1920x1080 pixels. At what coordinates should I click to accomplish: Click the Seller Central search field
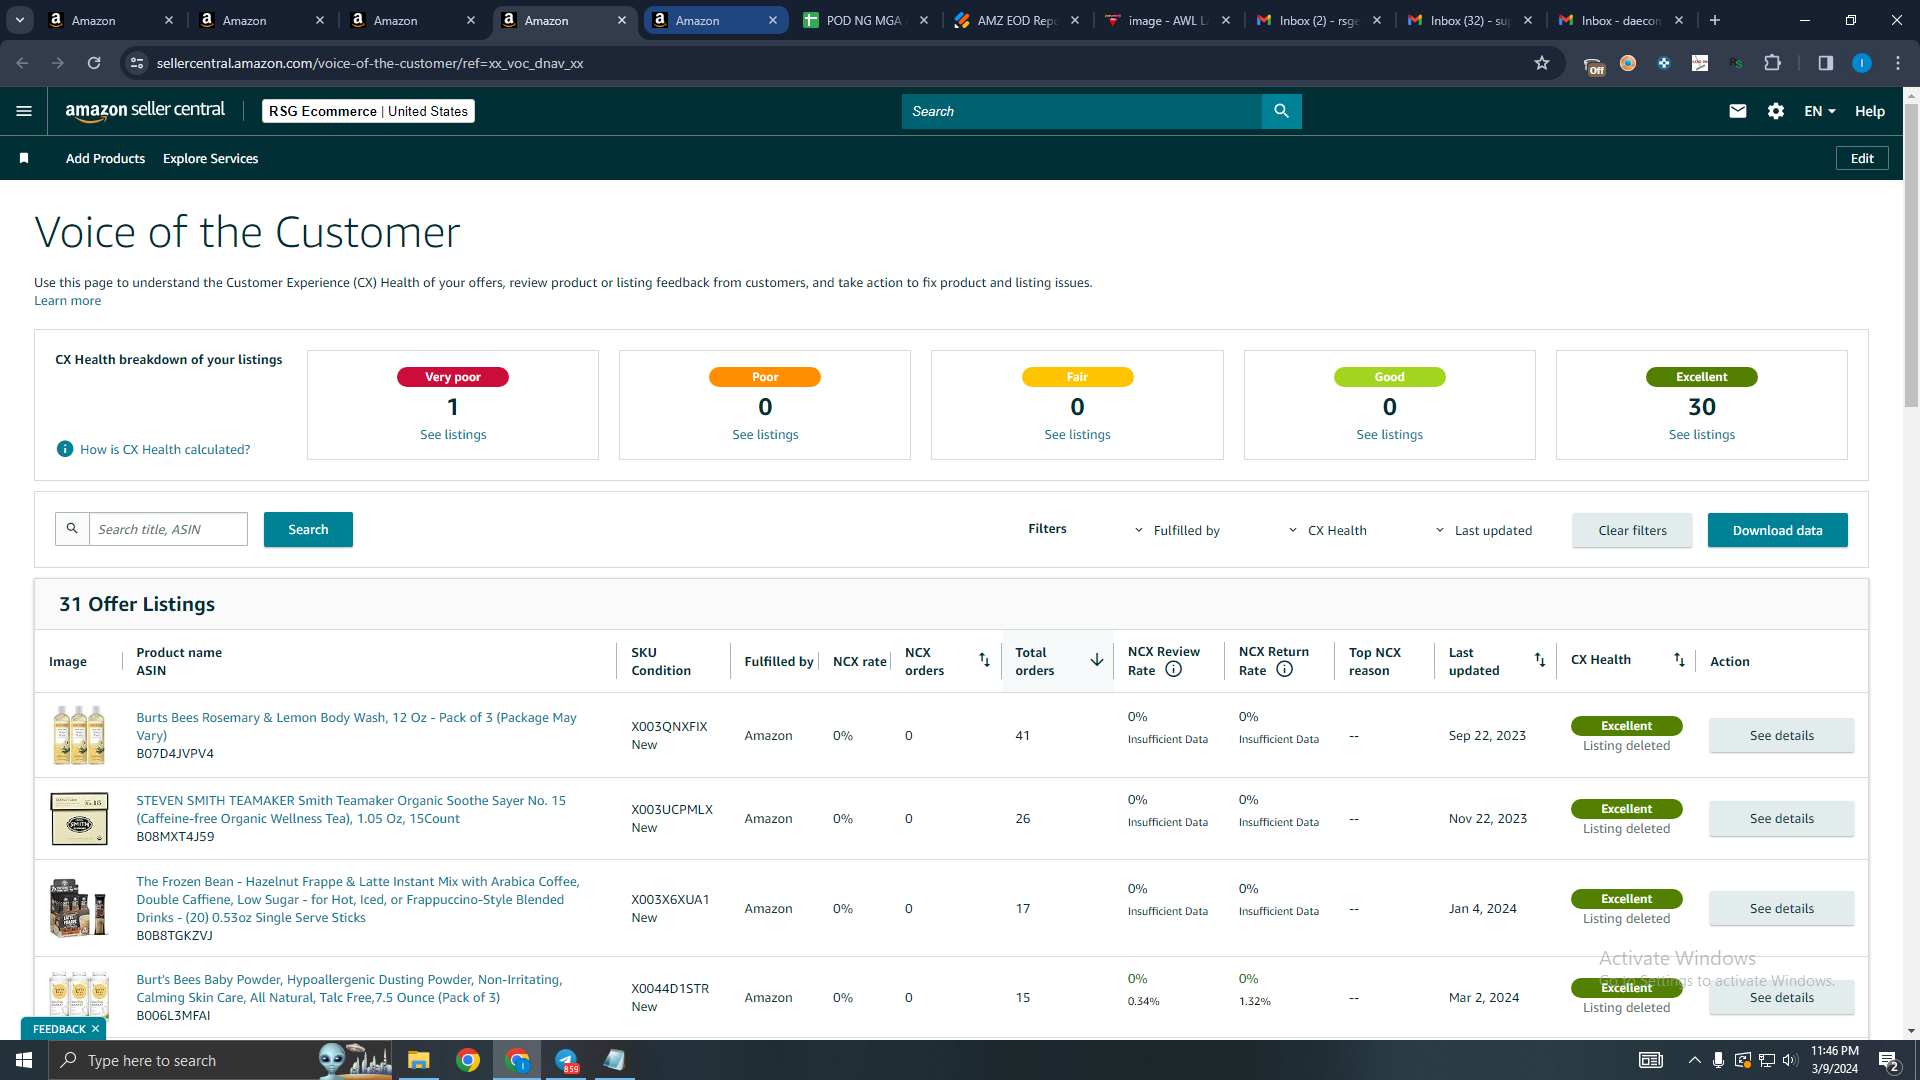coord(1081,111)
